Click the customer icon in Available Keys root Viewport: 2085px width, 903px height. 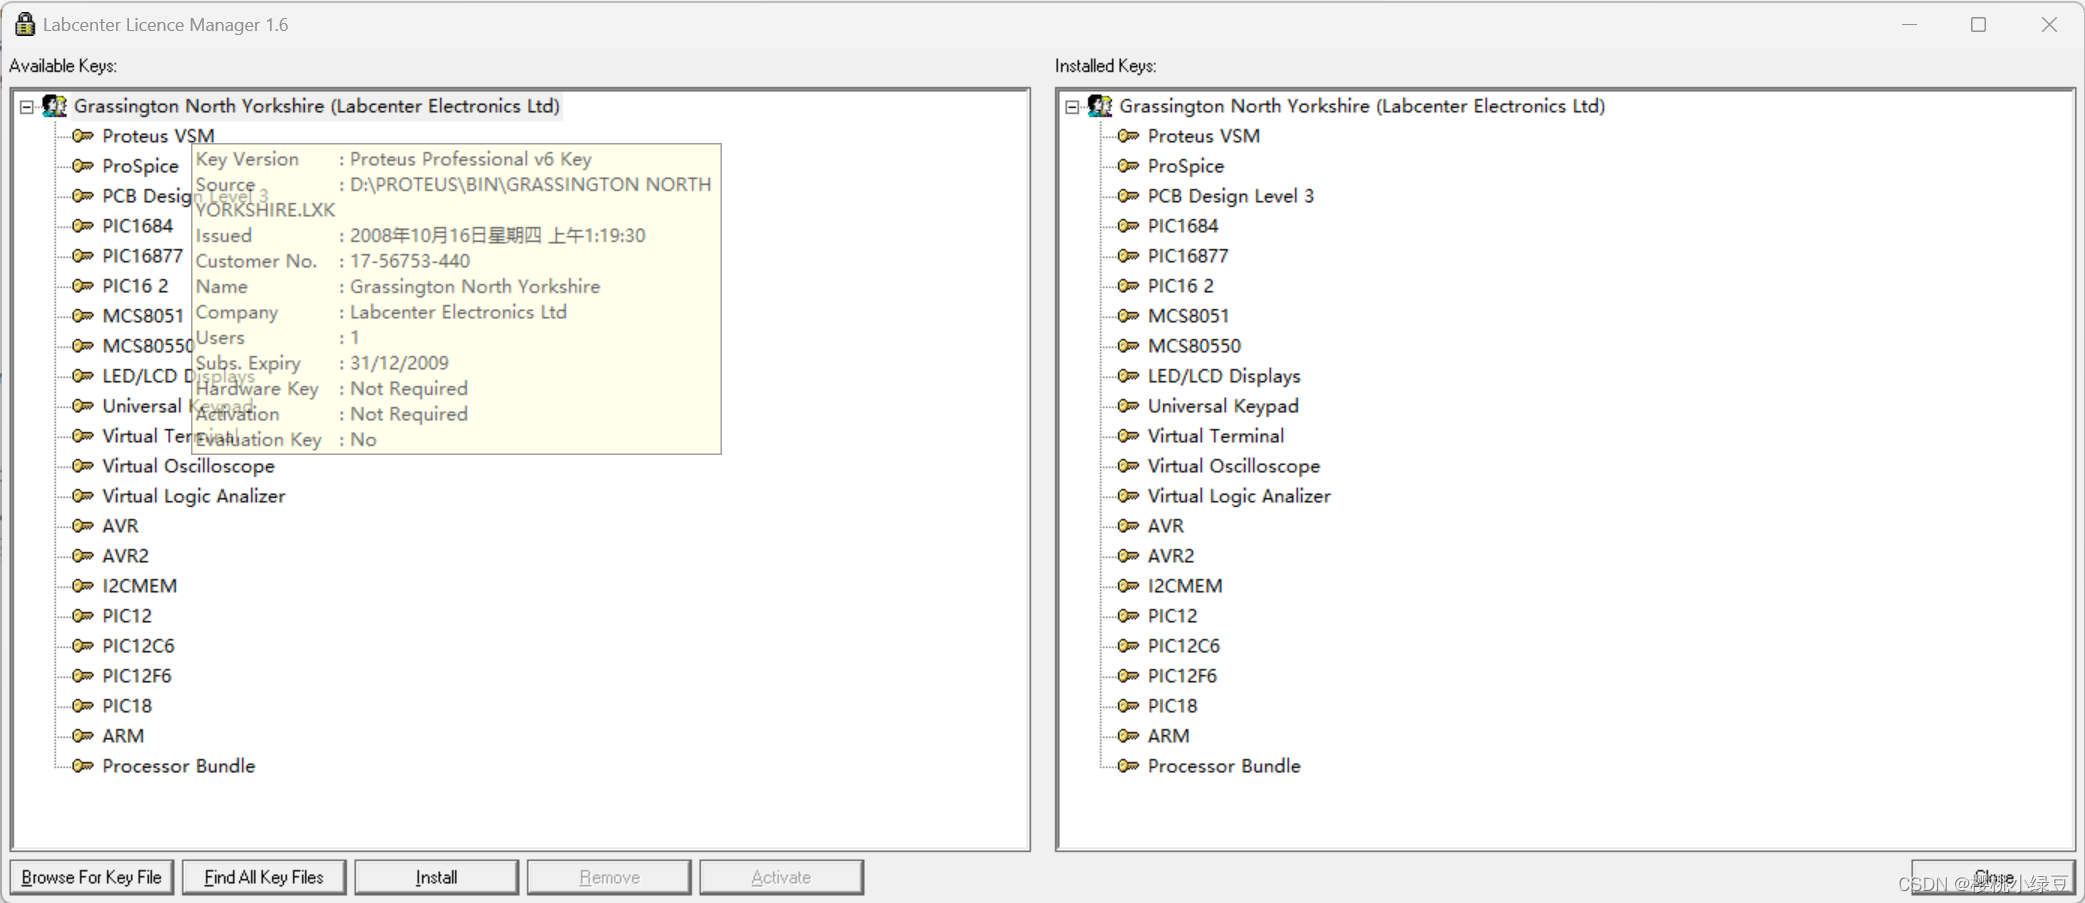(x=54, y=106)
